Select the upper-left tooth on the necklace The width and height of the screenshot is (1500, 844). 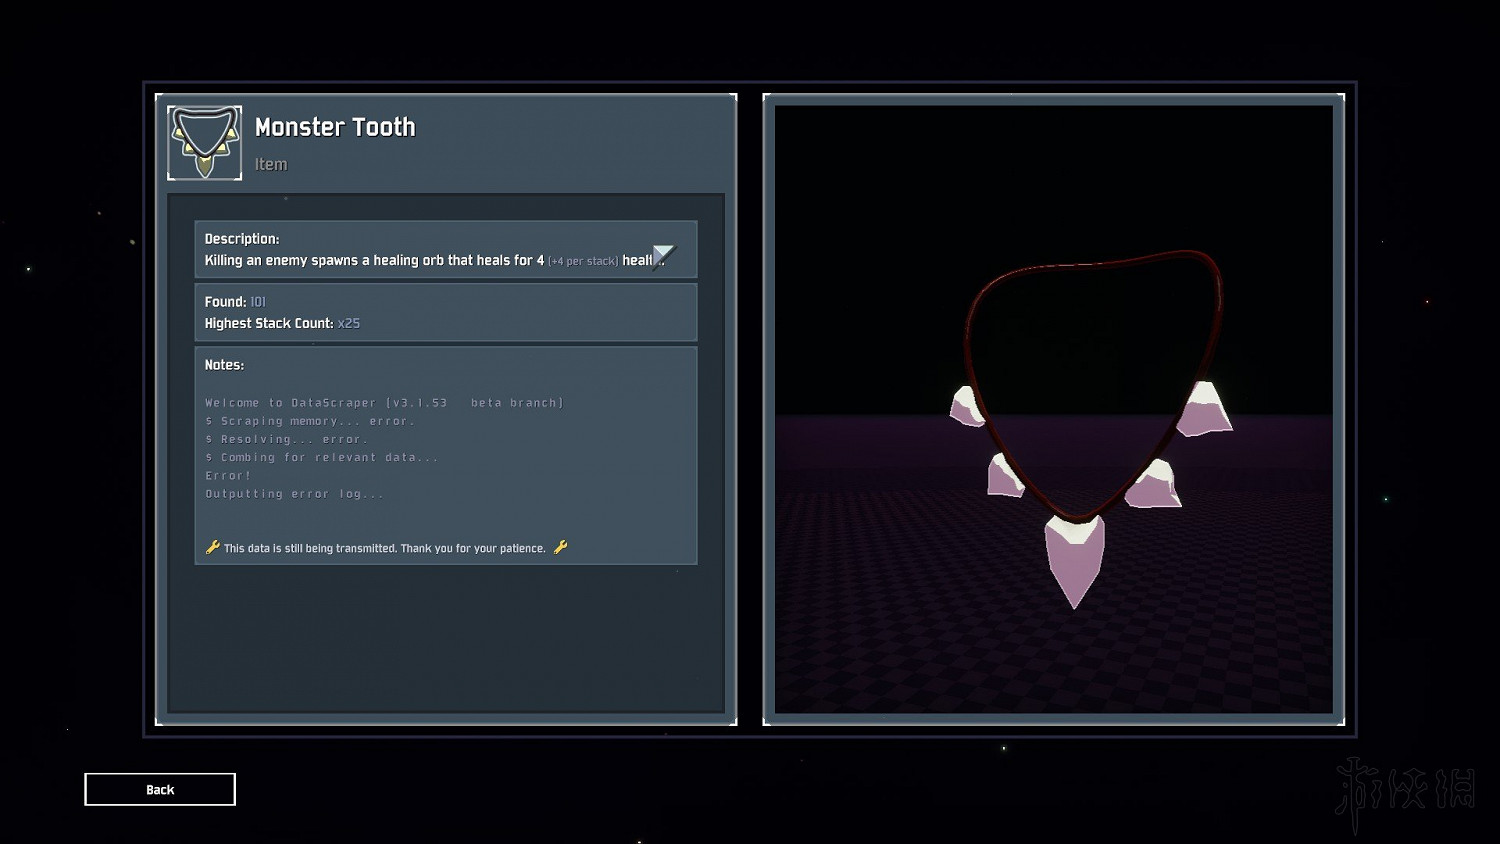(x=966, y=407)
